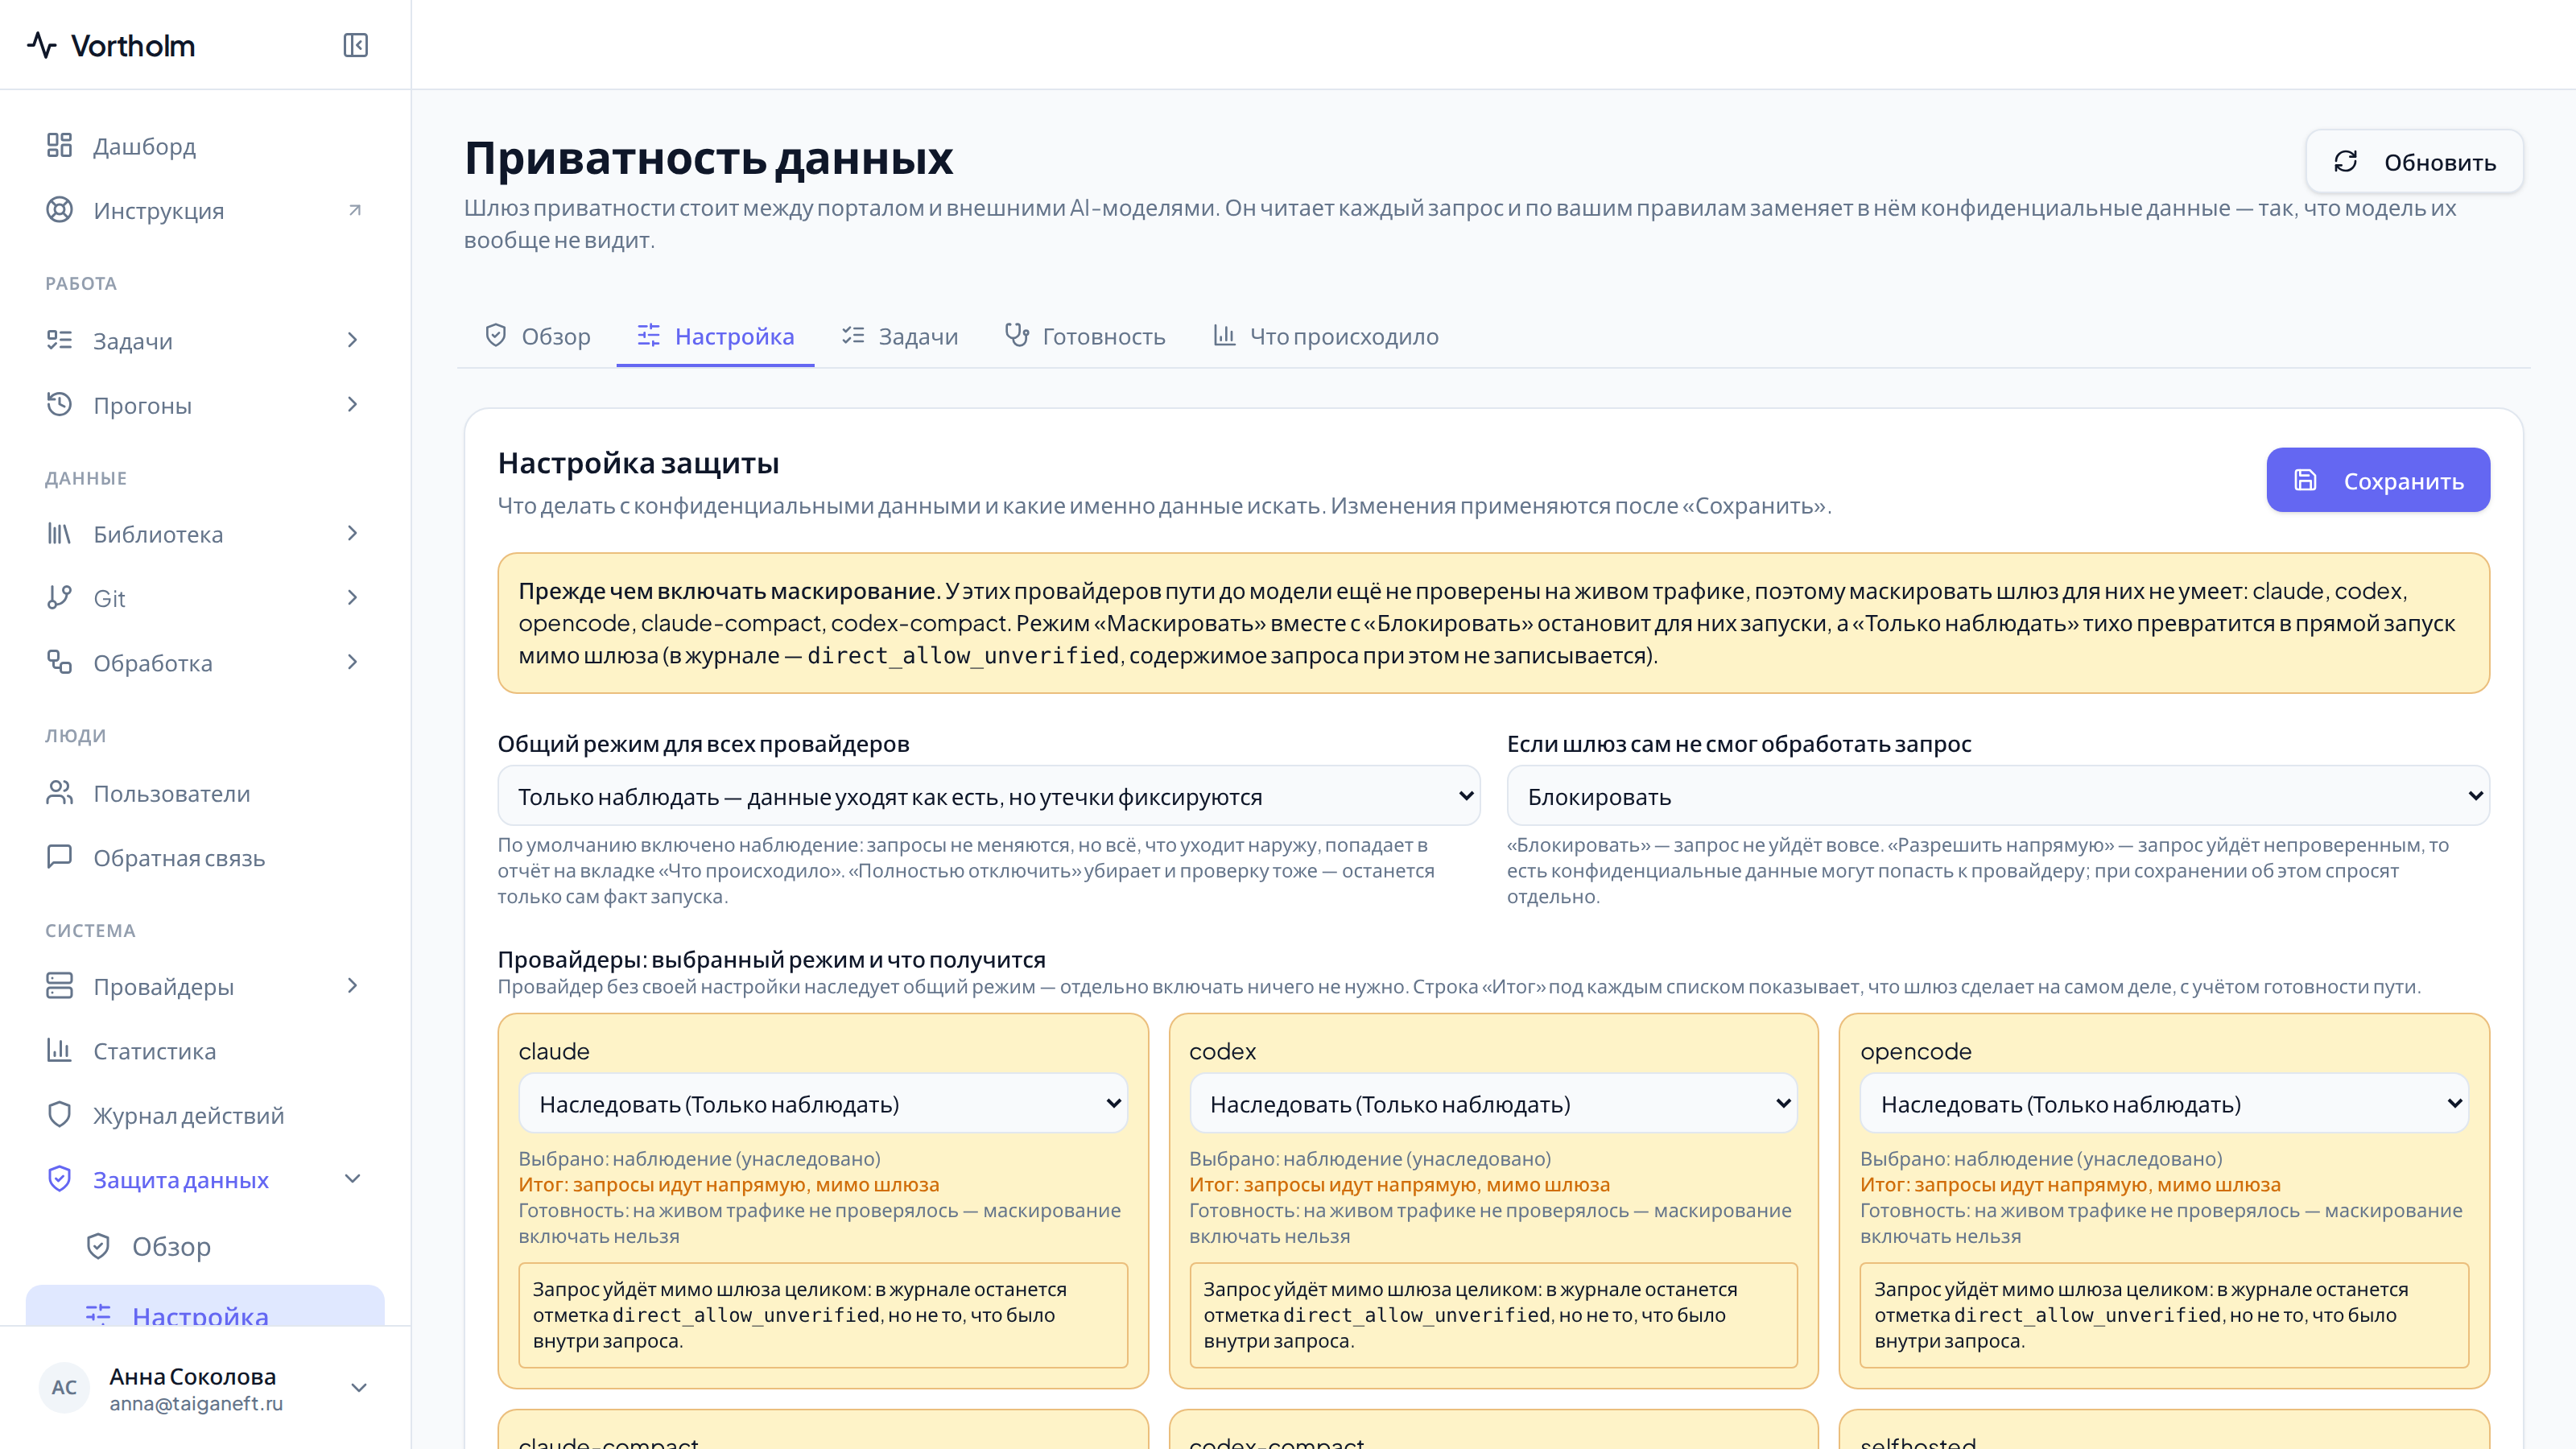Expand the Библиотека sidebar section

click(352, 533)
